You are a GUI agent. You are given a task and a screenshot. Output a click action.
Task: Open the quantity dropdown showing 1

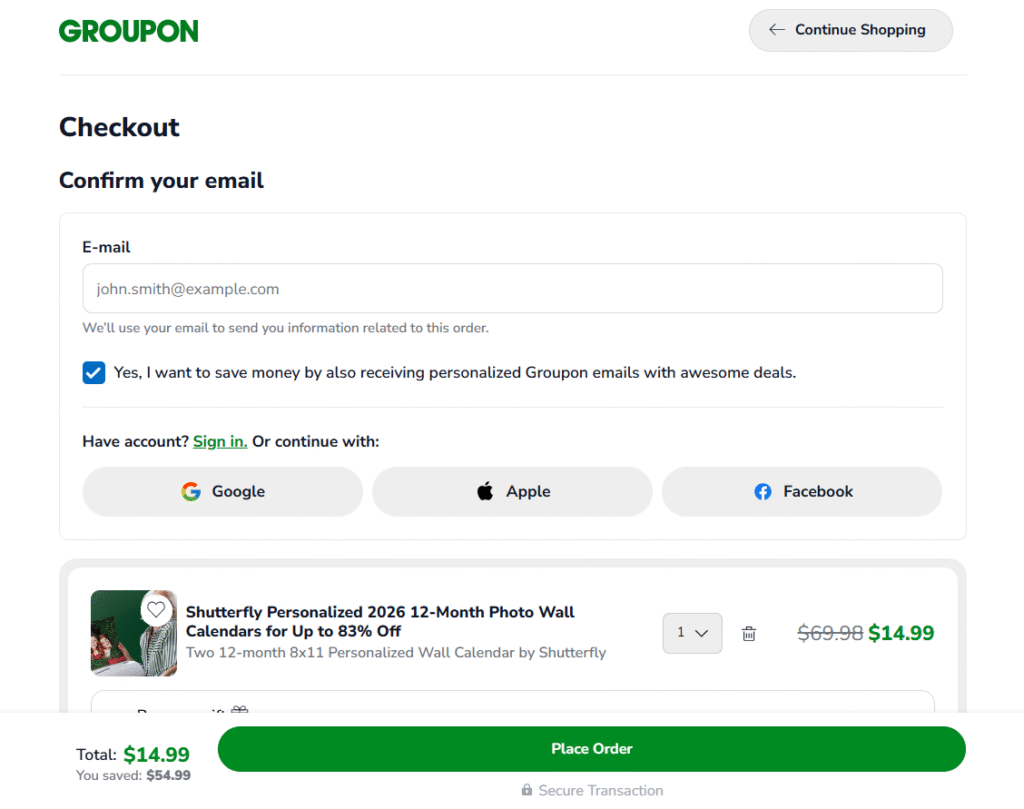(692, 633)
